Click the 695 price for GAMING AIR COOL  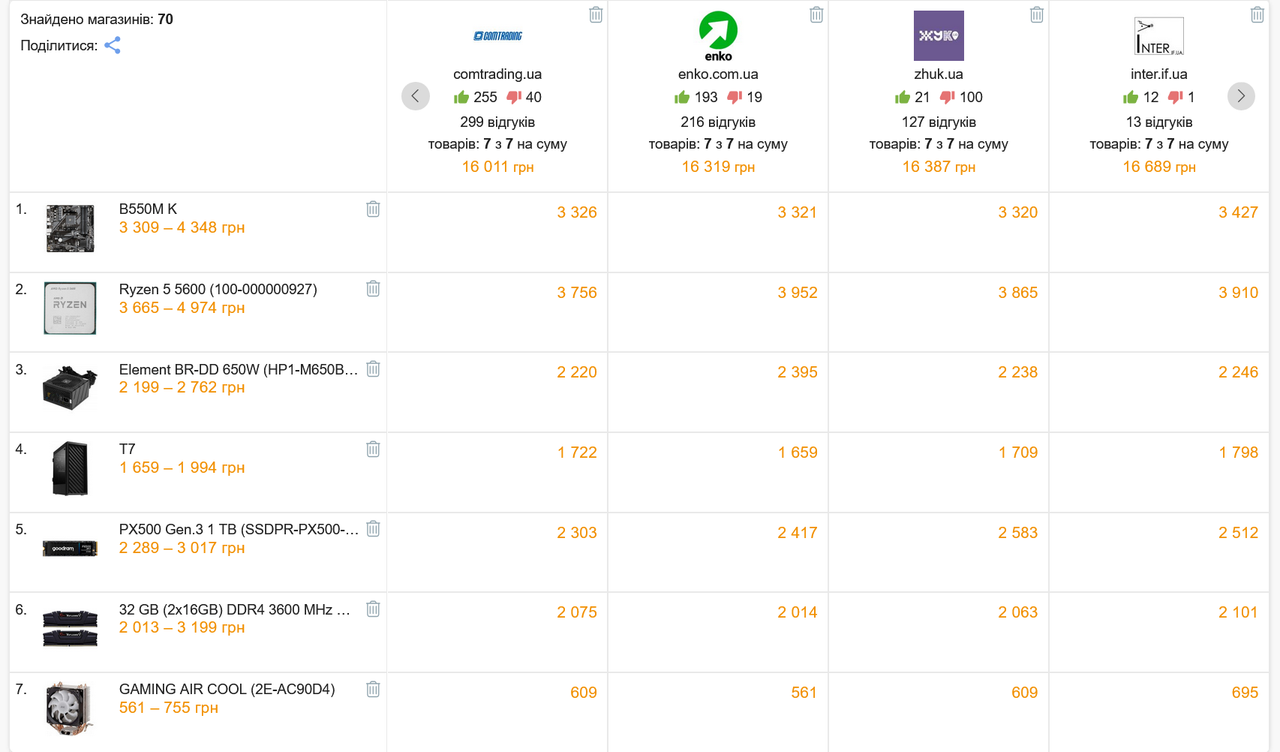point(1245,692)
